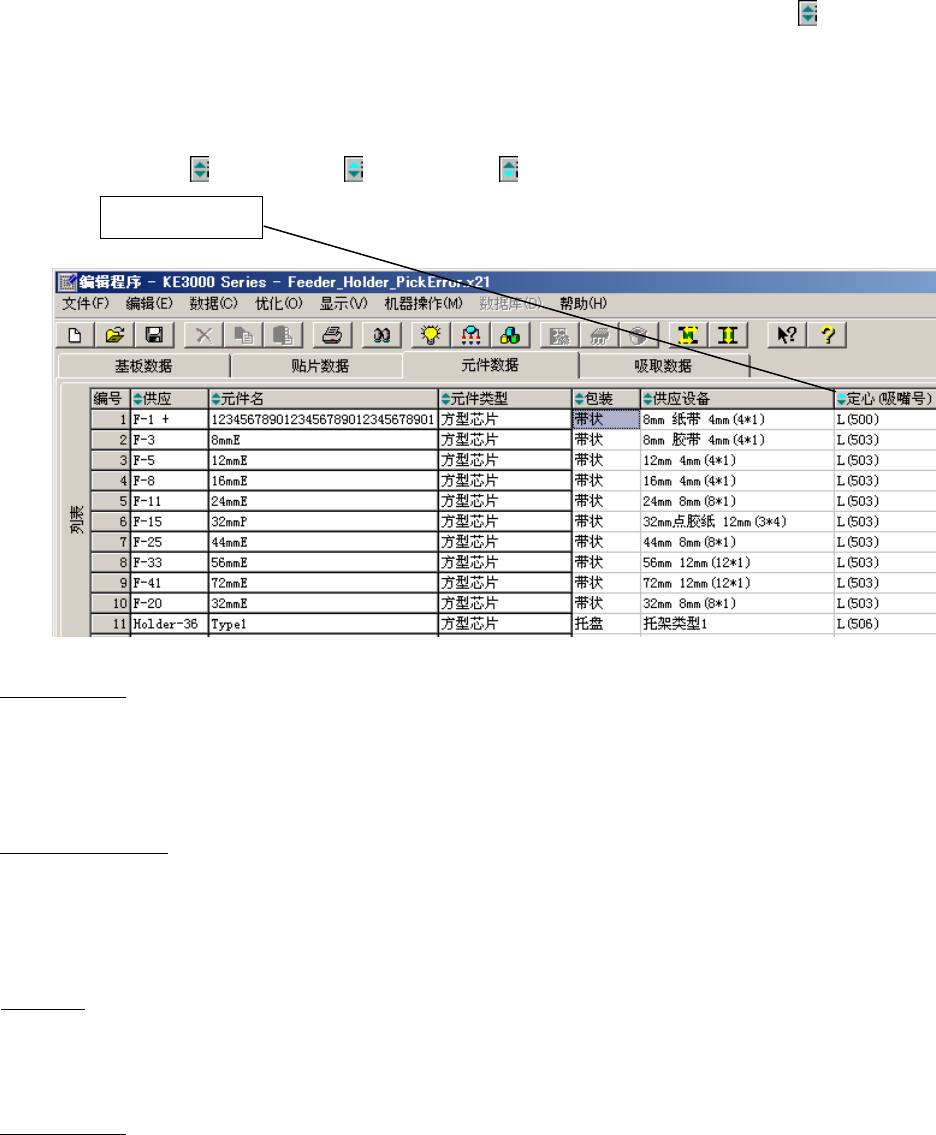
Task: Select supply cell F-1 +
Action: 169,419
